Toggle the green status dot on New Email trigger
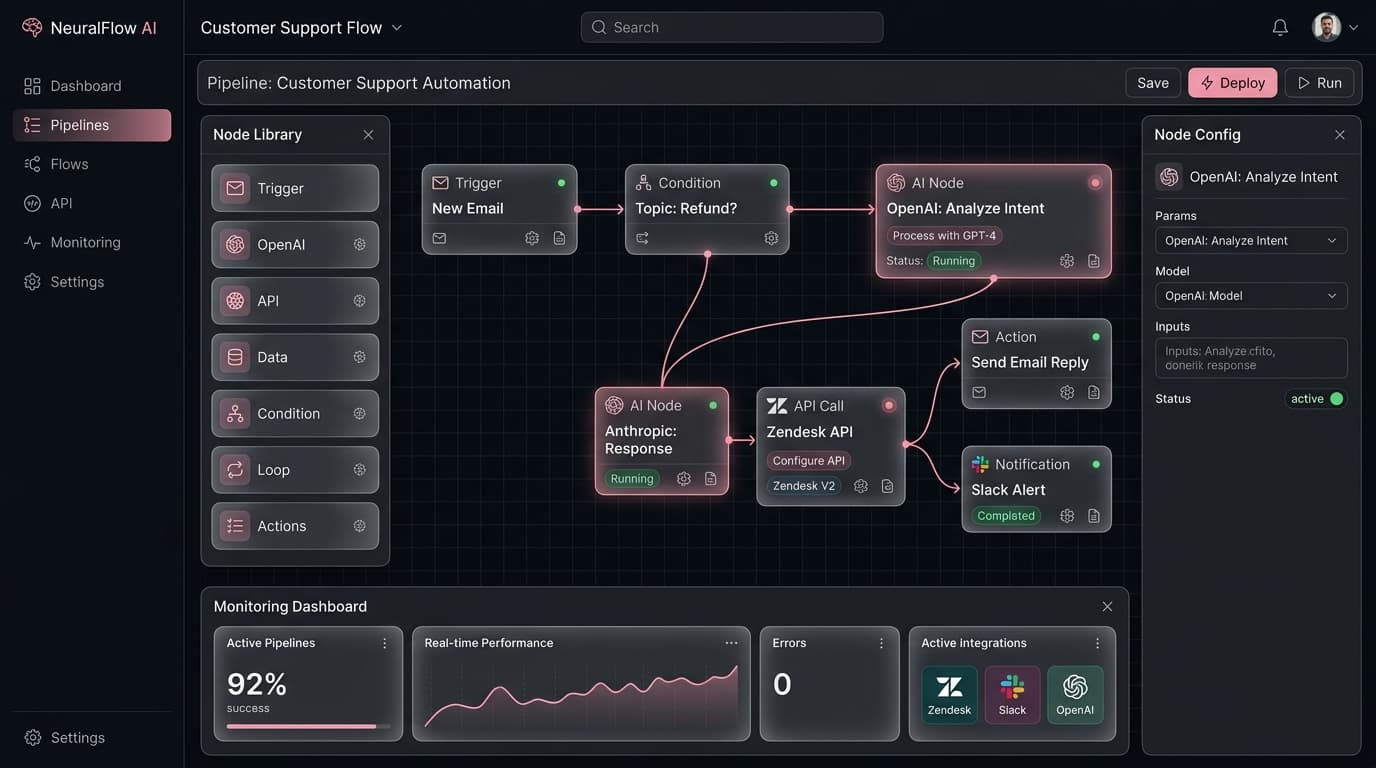Viewport: 1376px width, 768px height. (x=561, y=182)
